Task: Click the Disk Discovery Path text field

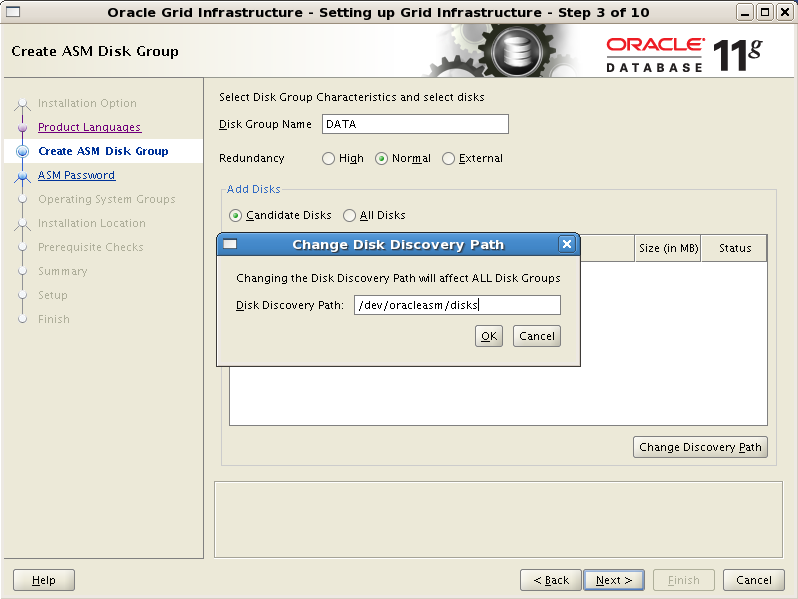Action: [457, 305]
